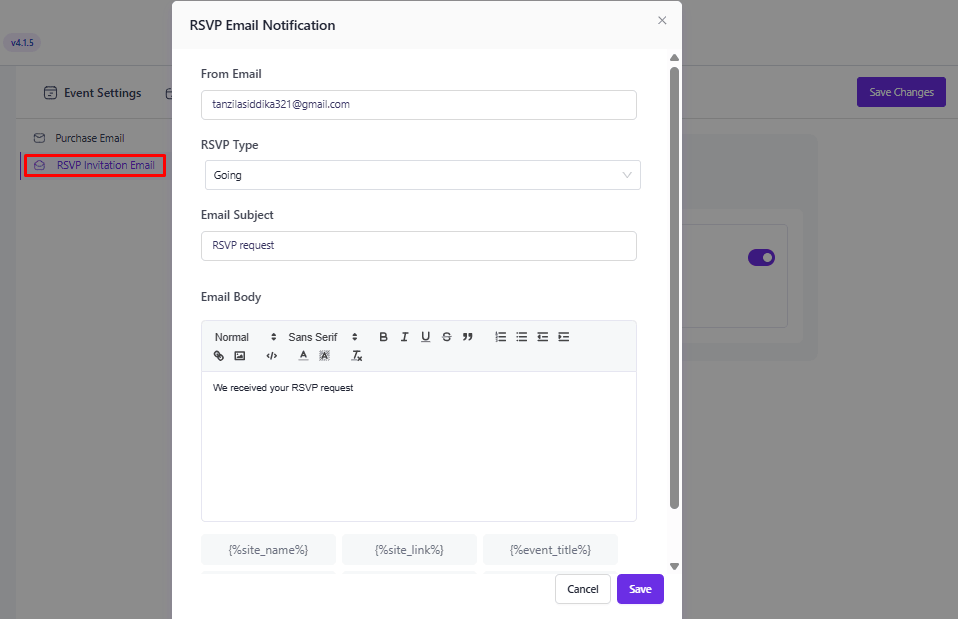Clear text formatting
Image resolution: width=958 pixels, height=619 pixels.
click(x=357, y=356)
